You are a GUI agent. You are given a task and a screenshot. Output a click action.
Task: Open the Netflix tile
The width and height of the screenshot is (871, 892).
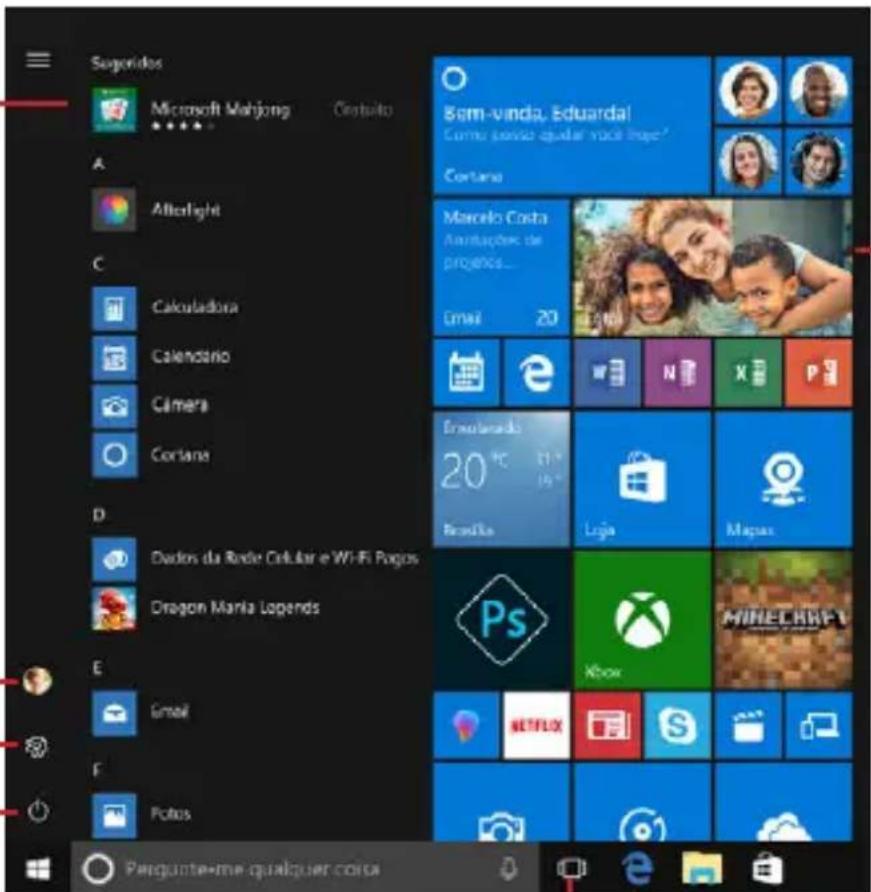[536, 724]
